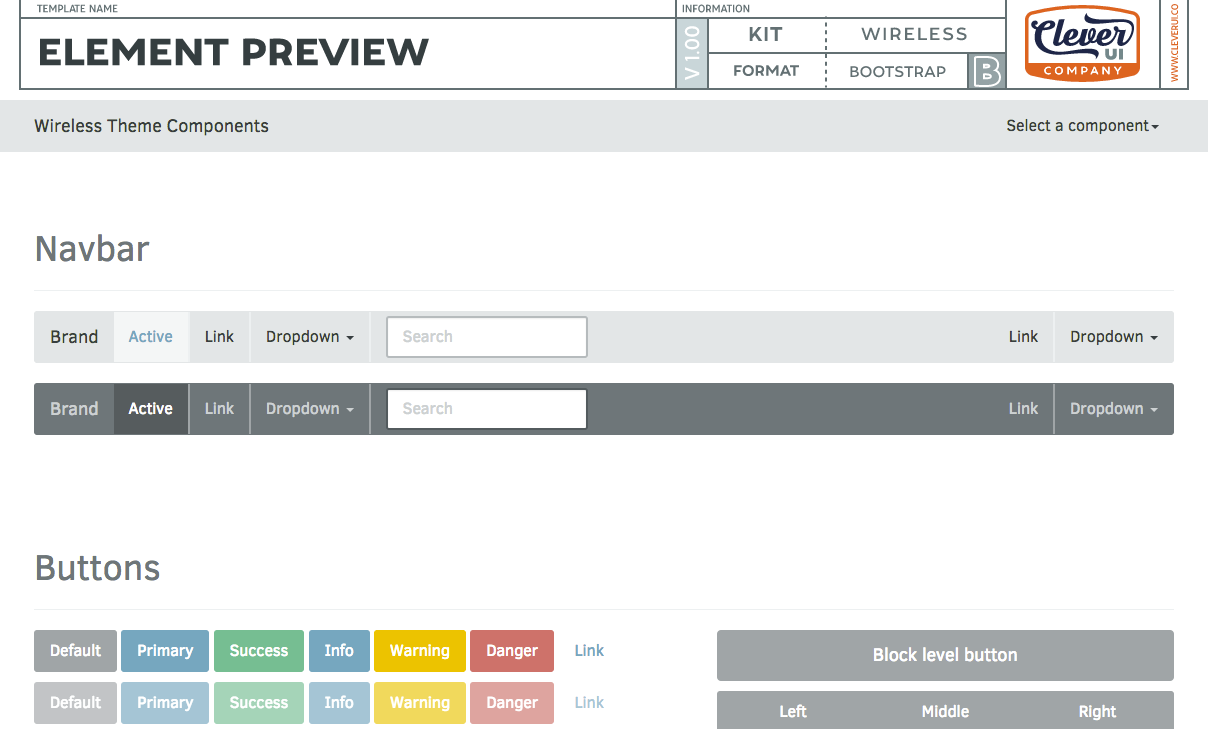Click the Search field in the light navbar
This screenshot has width=1208, height=729.
(486, 337)
